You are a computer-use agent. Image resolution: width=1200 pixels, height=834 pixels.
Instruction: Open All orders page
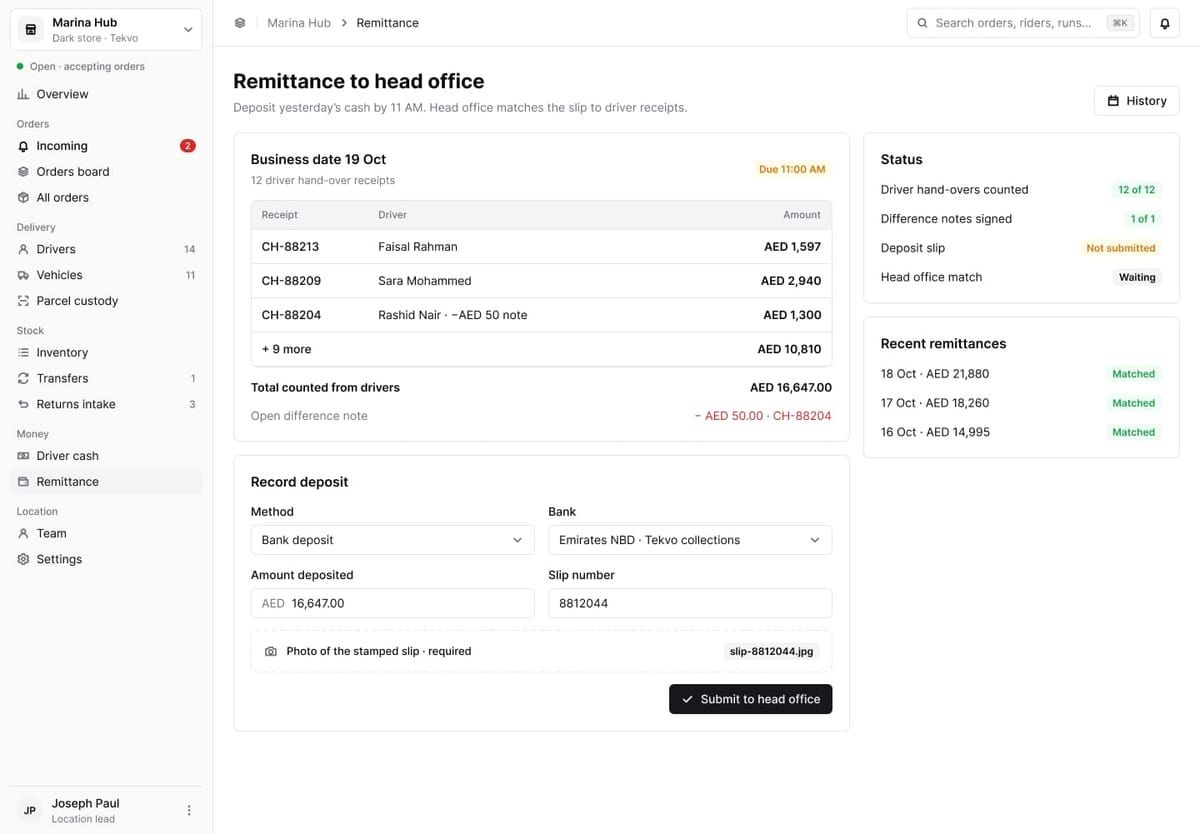(x=106, y=198)
